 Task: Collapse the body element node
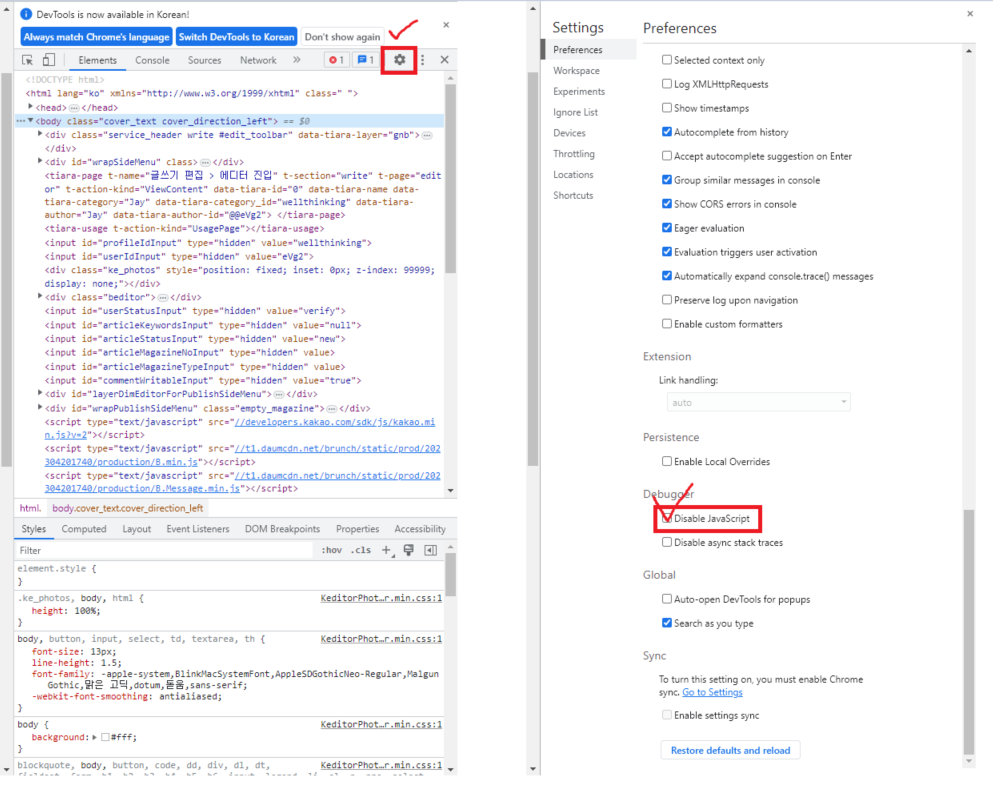tap(30, 120)
